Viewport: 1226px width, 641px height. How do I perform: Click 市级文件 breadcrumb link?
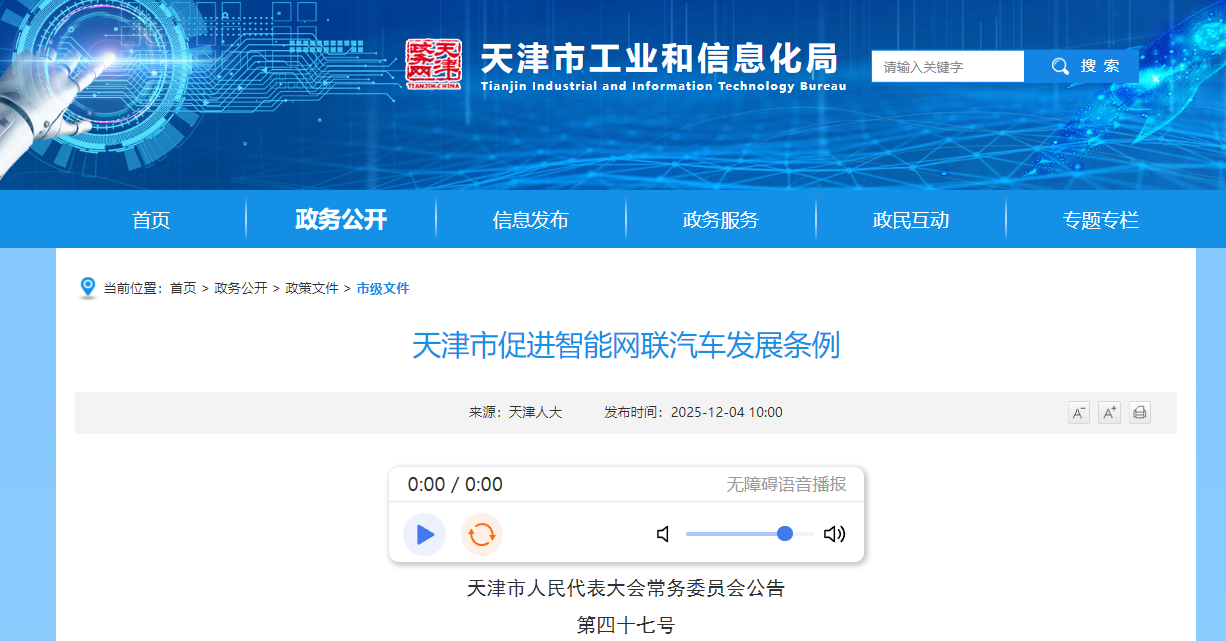(383, 288)
